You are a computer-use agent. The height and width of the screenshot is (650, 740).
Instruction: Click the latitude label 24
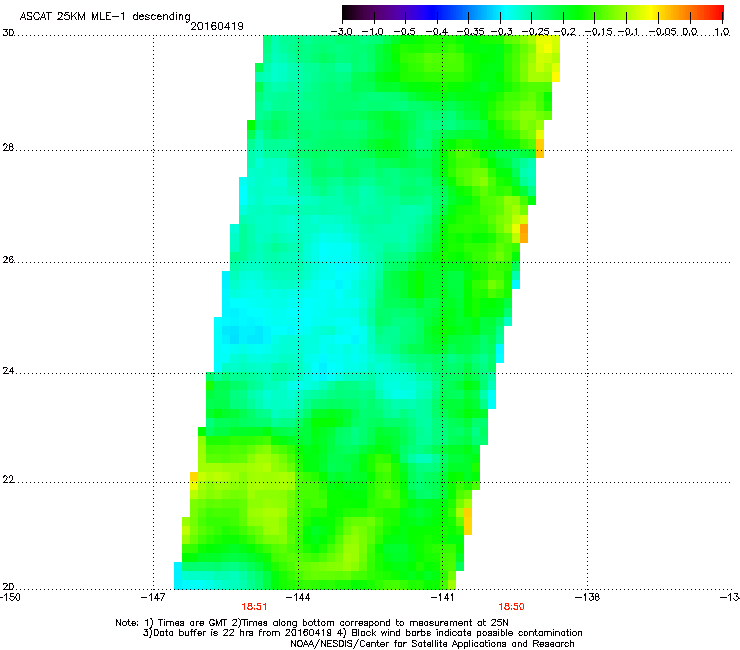8,371
